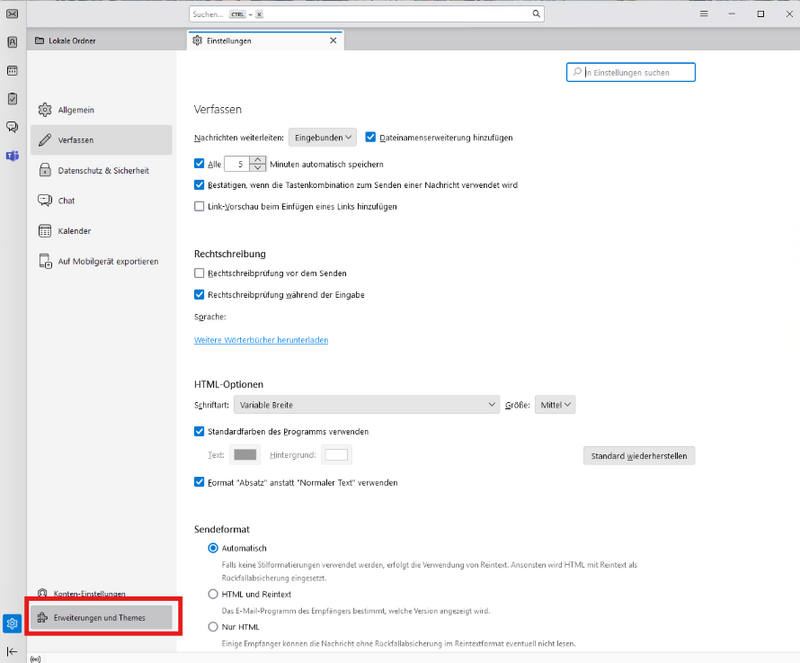This screenshot has width=800, height=663.
Task: Click the Verfassen pencil icon
Action: click(x=45, y=140)
